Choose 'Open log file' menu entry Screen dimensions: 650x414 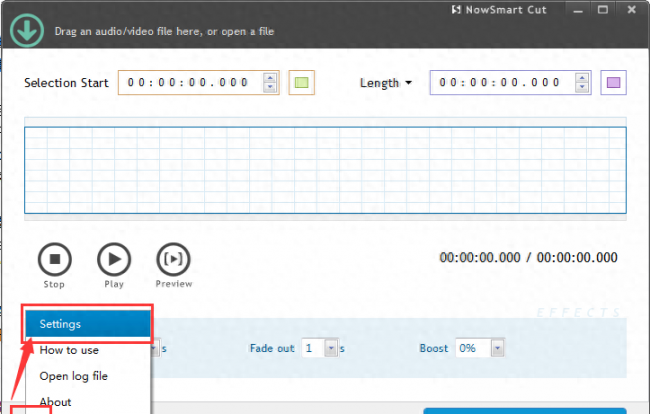pos(88,376)
